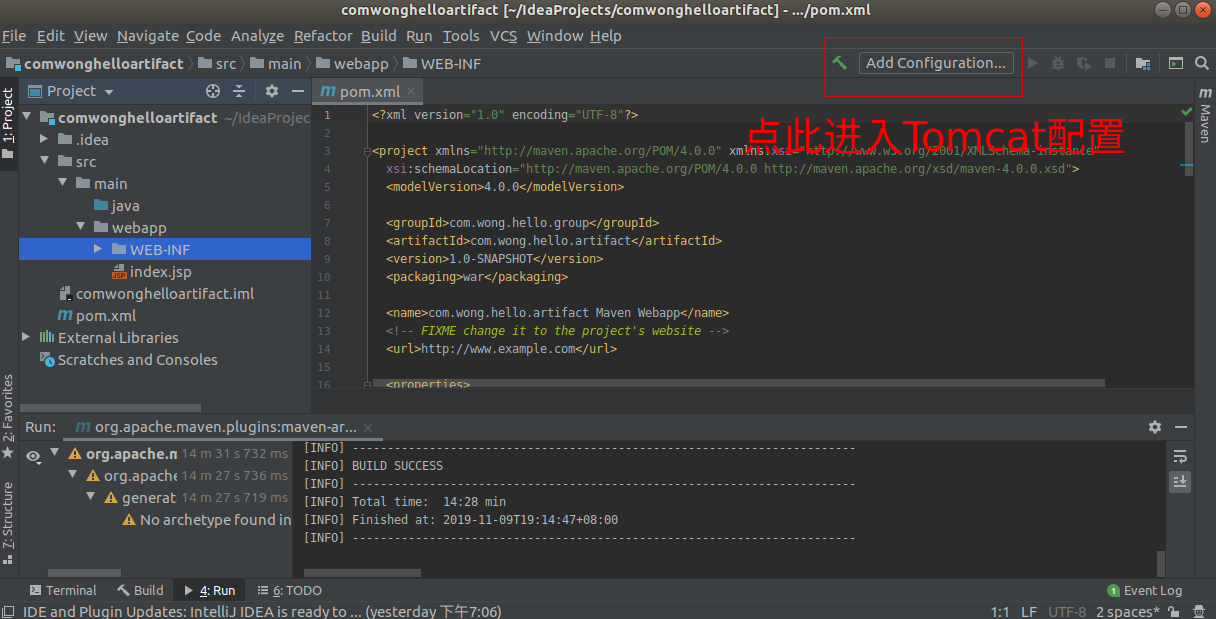The height and width of the screenshot is (619, 1216).
Task: Expand the .idea folder arrow
Action: (44, 139)
